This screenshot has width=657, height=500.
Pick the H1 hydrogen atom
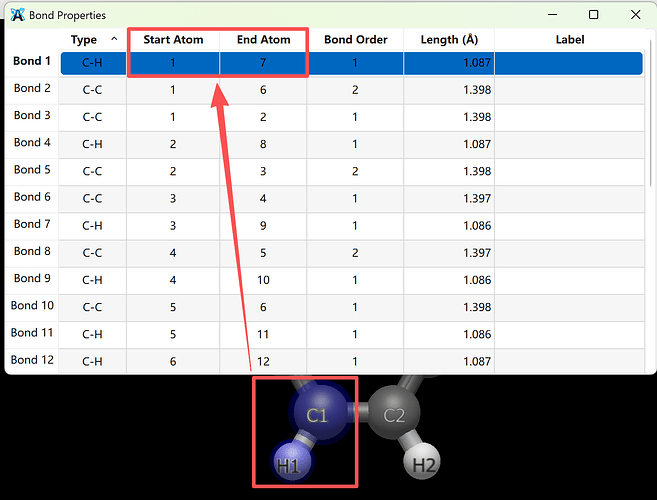(288, 465)
